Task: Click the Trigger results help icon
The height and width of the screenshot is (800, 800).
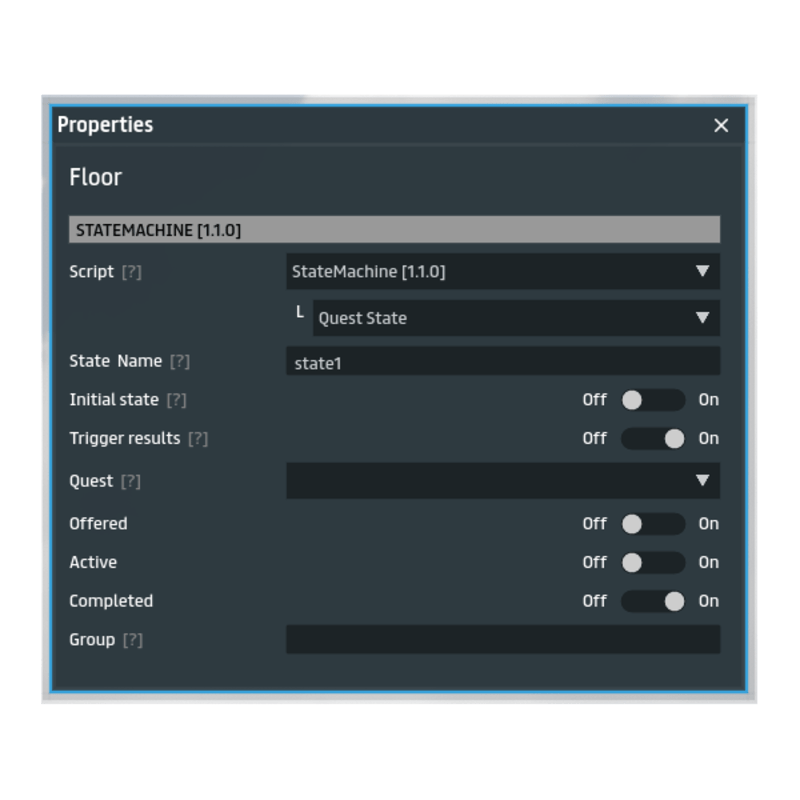Action: 198,439
